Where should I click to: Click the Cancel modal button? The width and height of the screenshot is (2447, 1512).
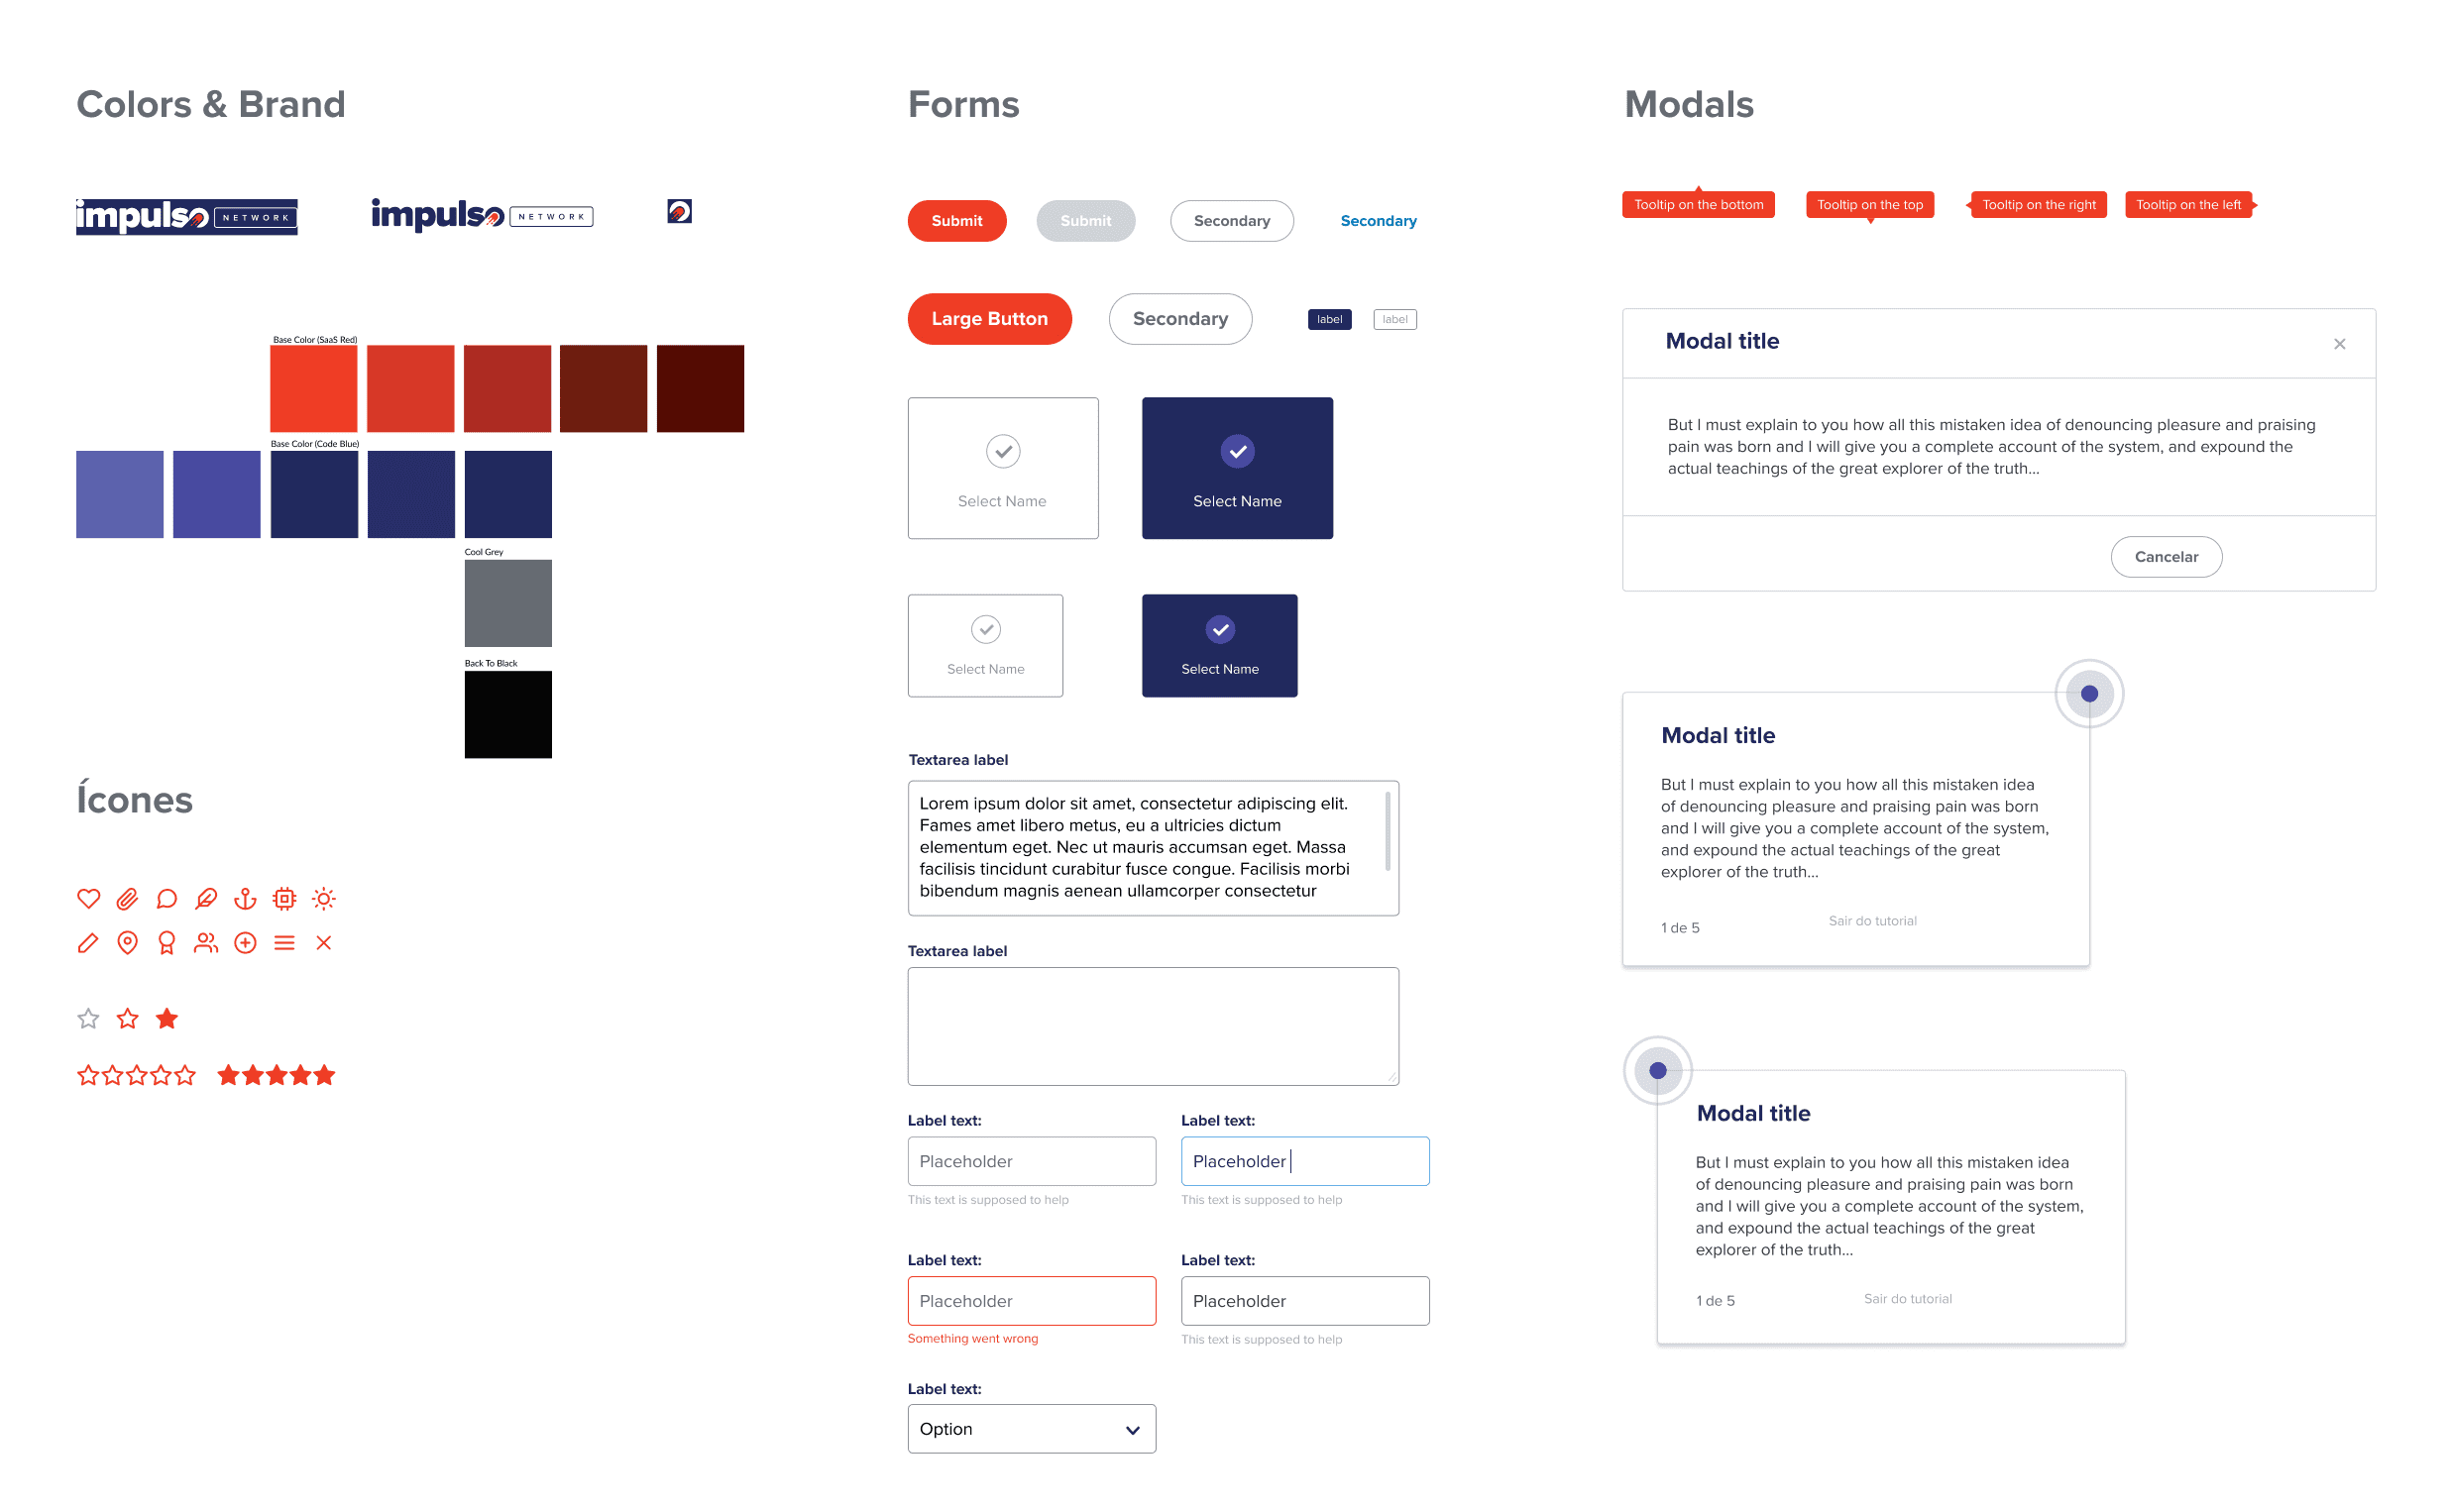(2169, 556)
